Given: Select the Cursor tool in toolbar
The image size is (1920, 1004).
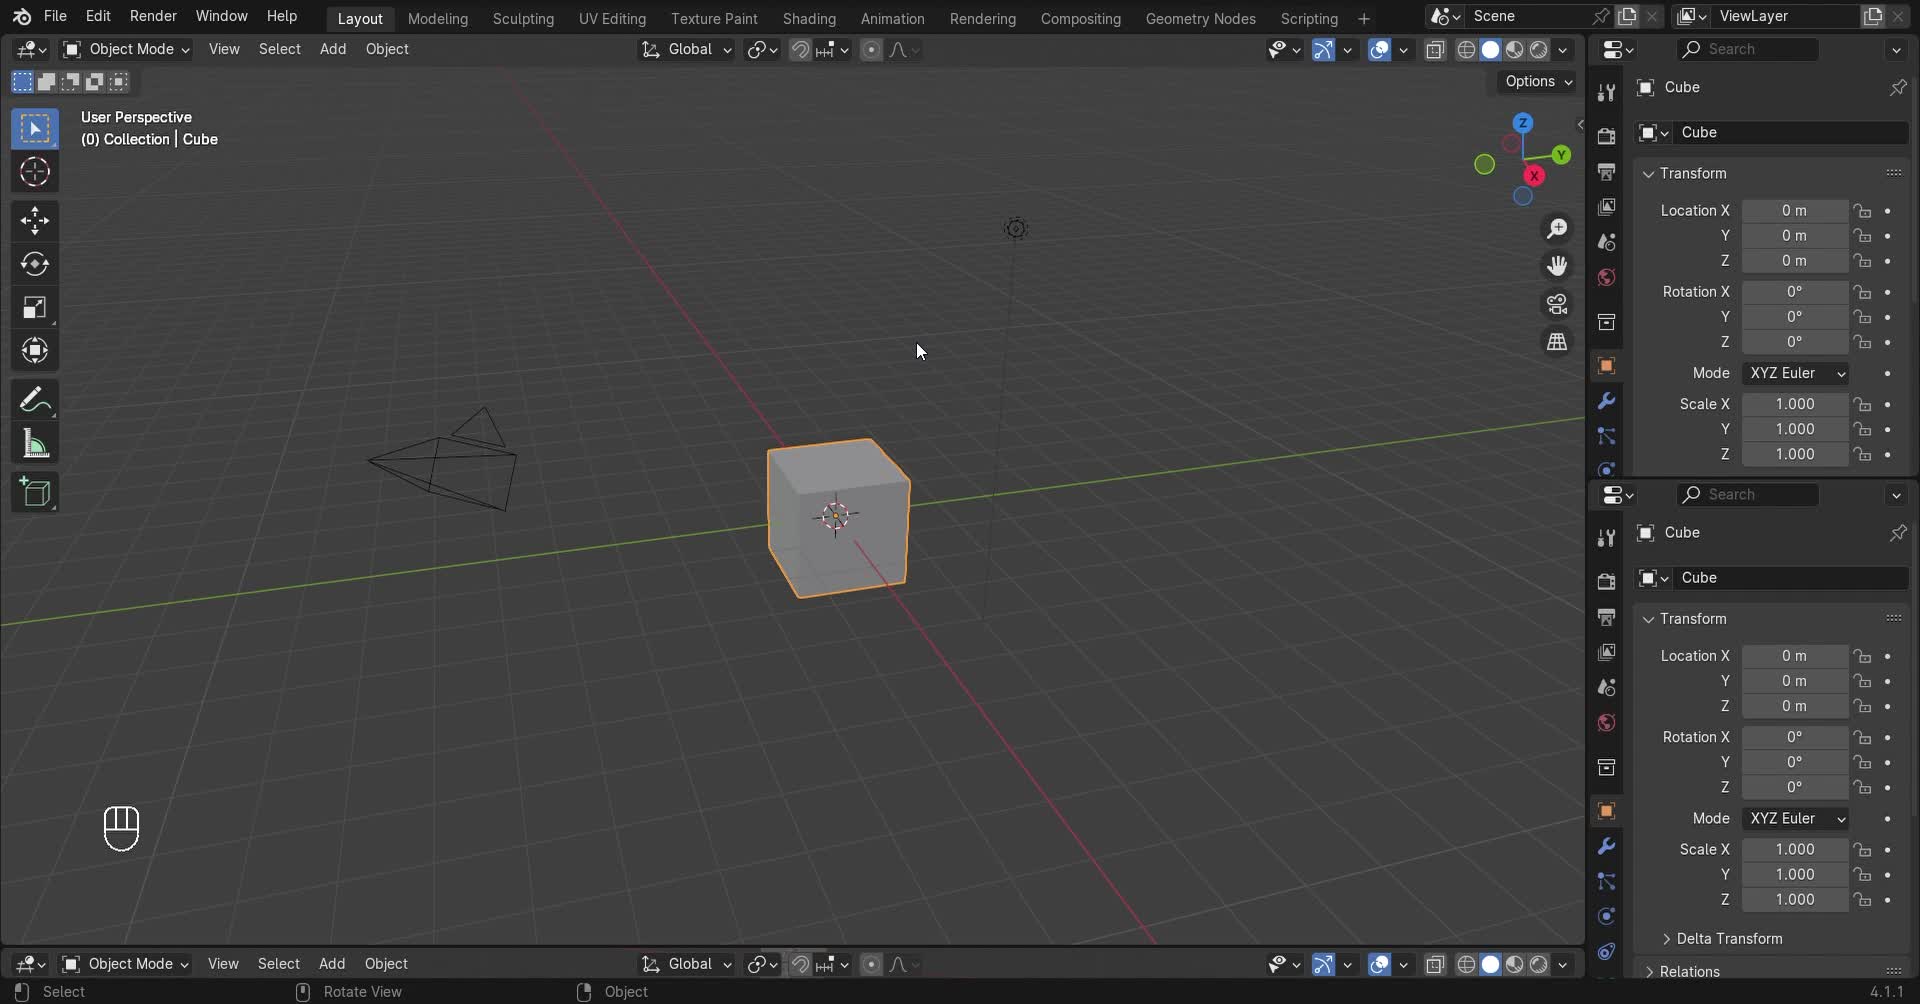Looking at the screenshot, I should [x=35, y=172].
